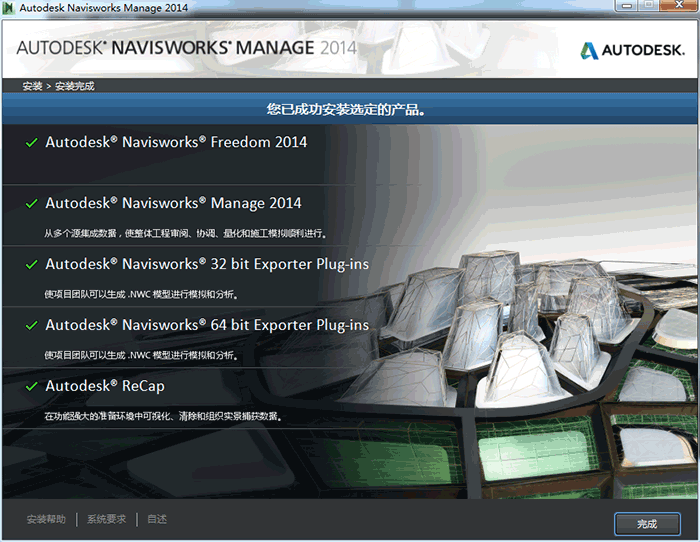Select the Navisworks 64 bit Exporter Plug-ins entry

(207, 325)
